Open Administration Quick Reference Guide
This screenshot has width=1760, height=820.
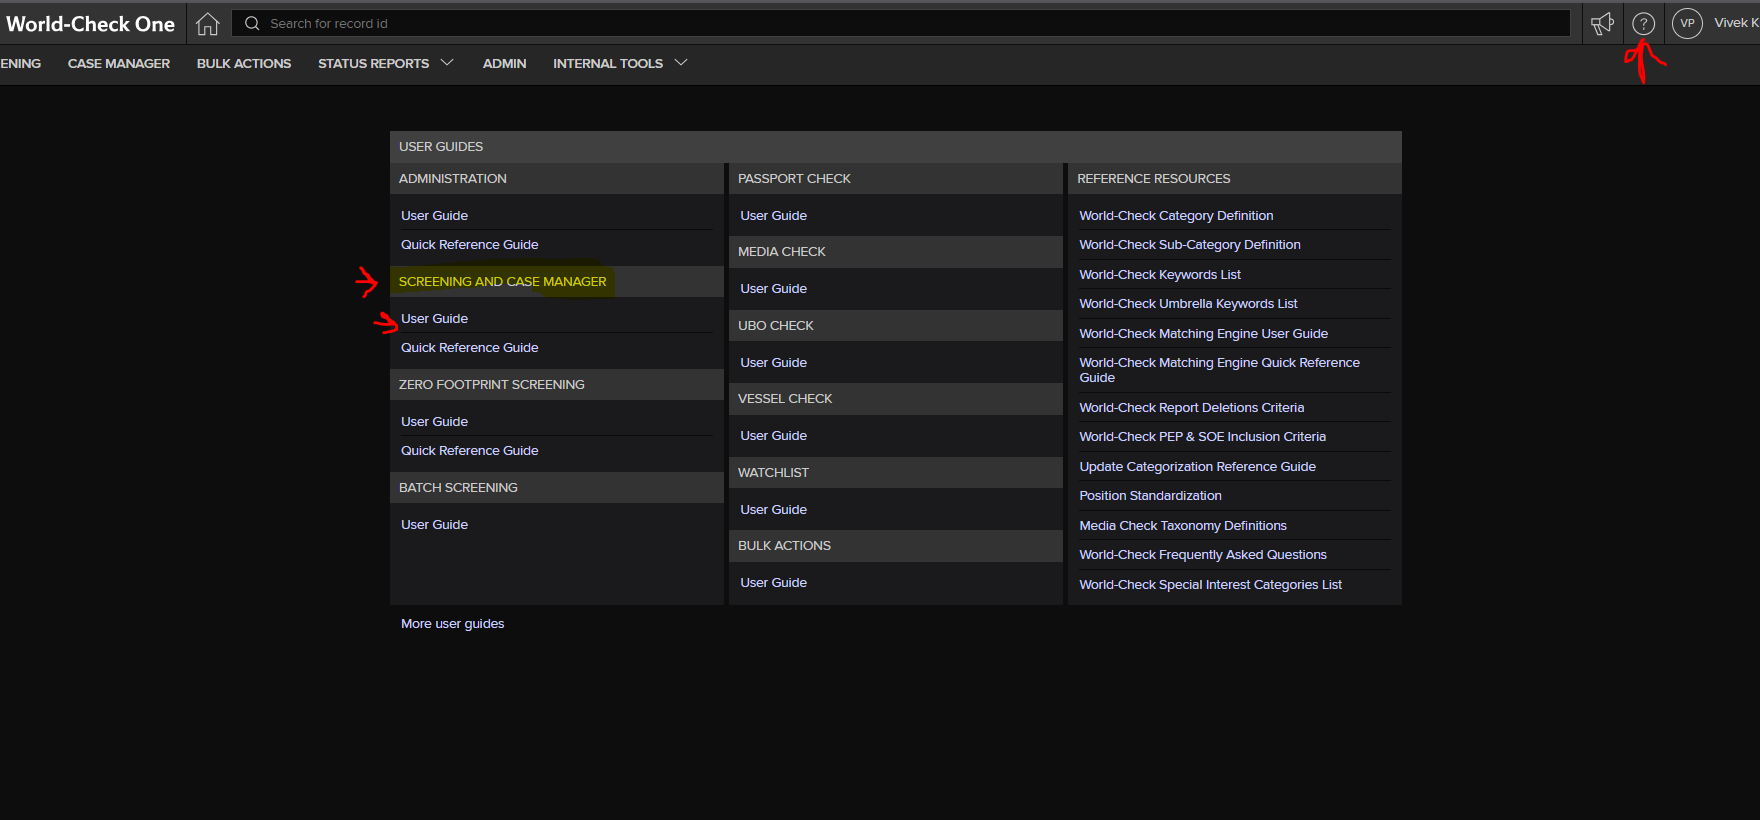click(x=469, y=245)
